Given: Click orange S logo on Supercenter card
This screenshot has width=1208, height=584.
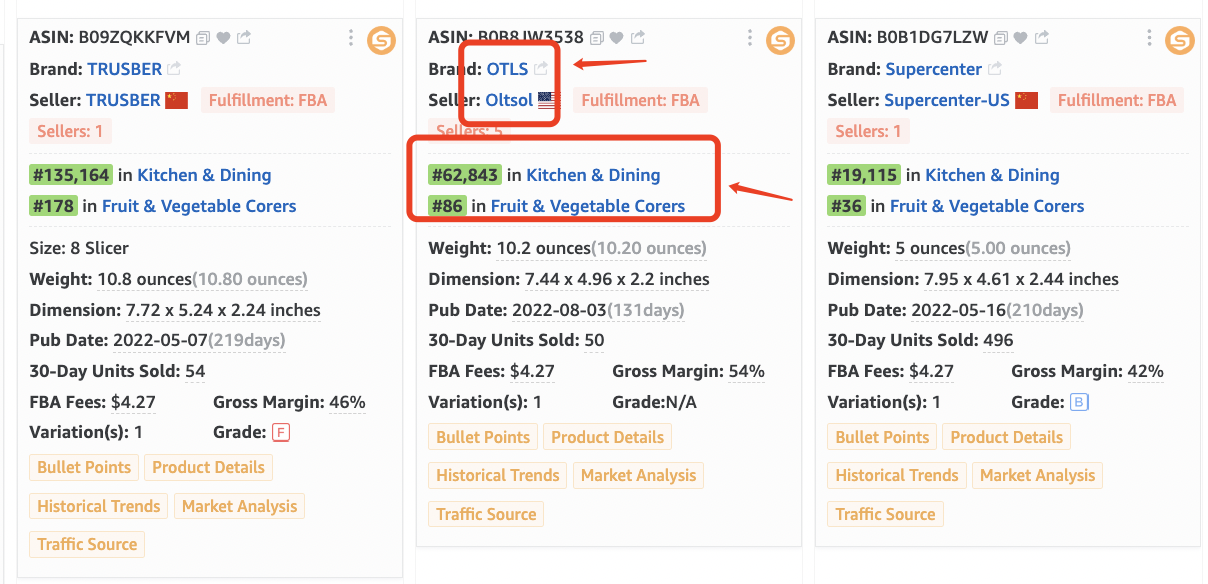Looking at the screenshot, I should click(x=1180, y=40).
